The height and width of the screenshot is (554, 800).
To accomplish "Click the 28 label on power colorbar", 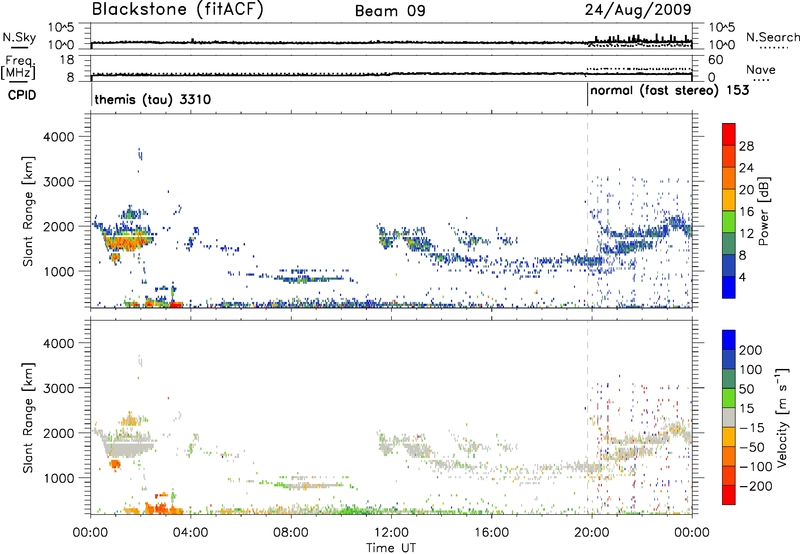I will pos(746,146).
